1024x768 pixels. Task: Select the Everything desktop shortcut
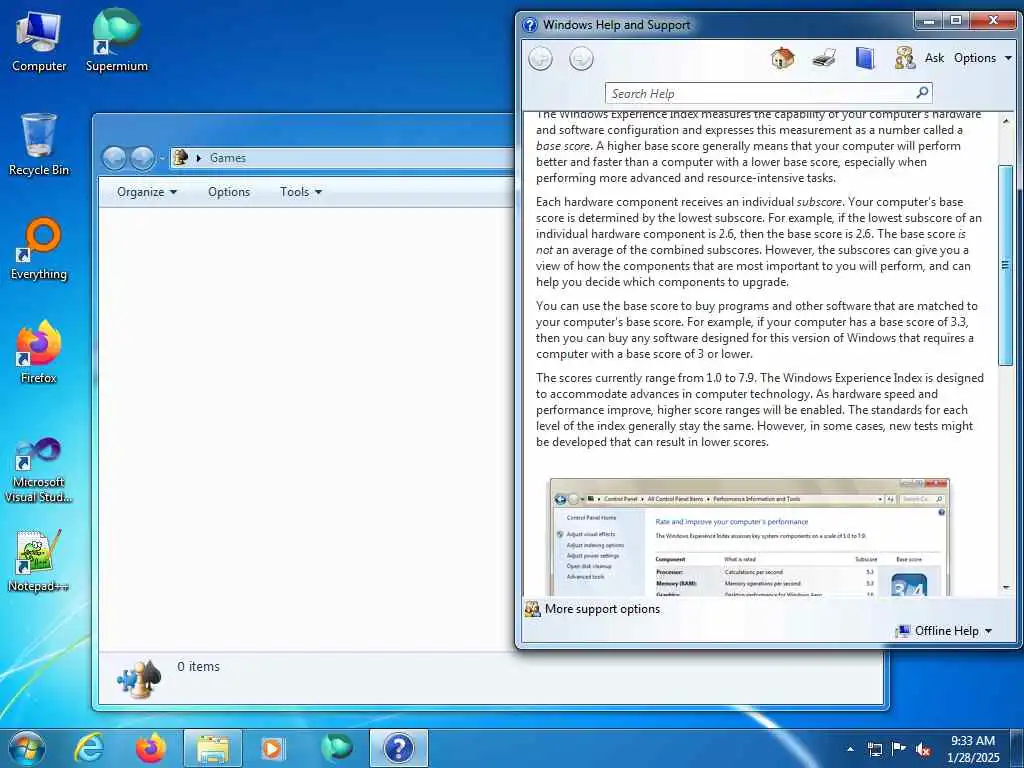click(x=39, y=249)
